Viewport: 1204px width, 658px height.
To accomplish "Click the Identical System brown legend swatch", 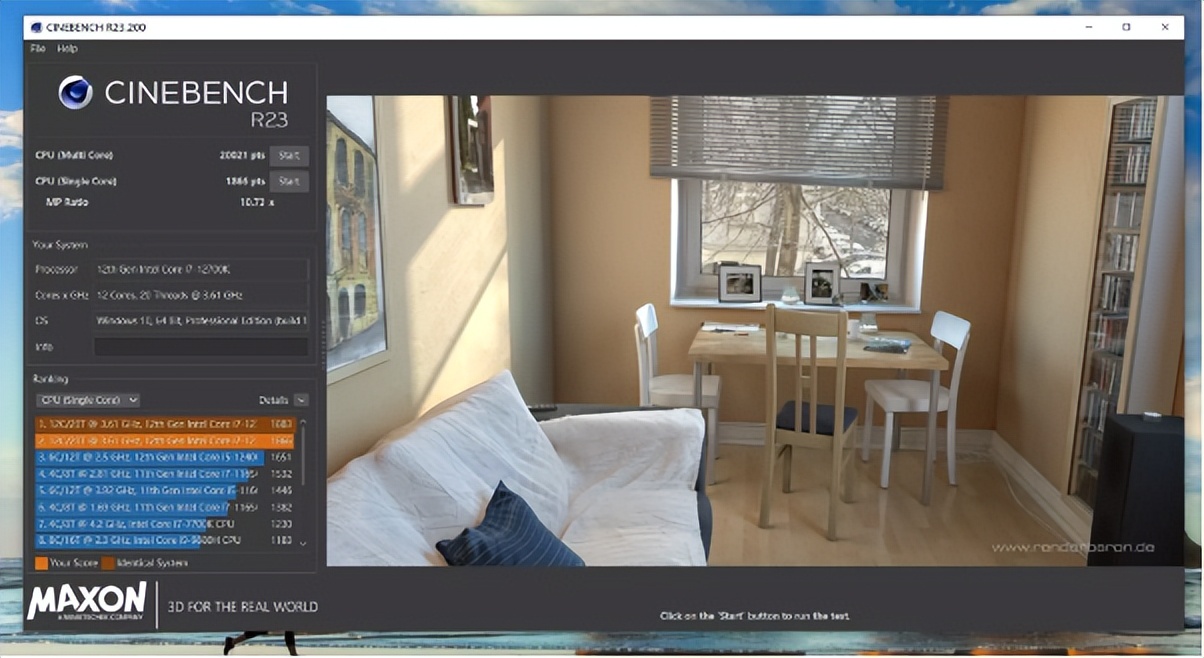I will pos(107,563).
